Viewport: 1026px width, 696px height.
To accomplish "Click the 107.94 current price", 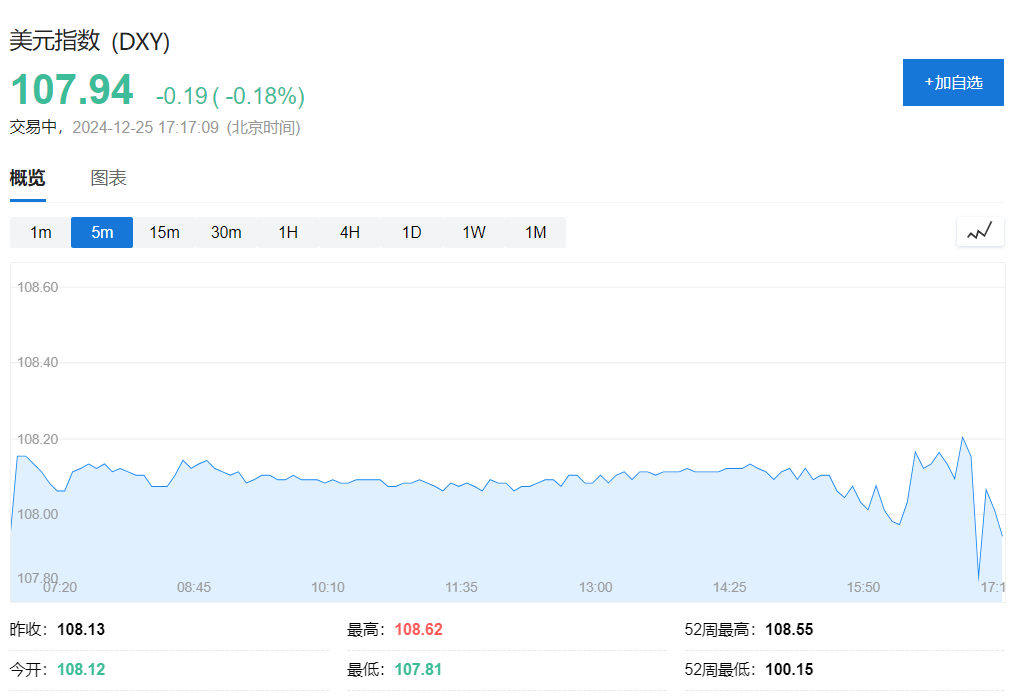I will tap(72, 91).
